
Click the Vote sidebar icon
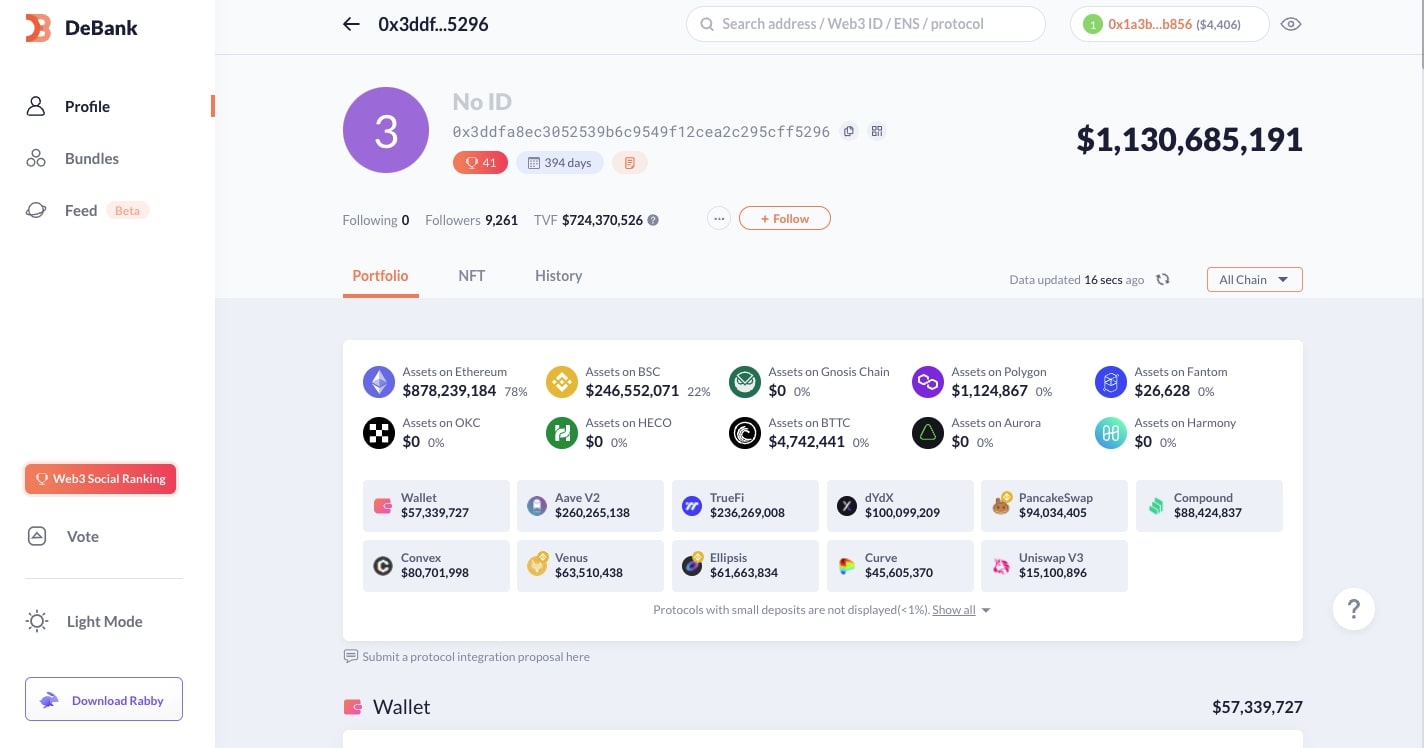[x=37, y=536]
